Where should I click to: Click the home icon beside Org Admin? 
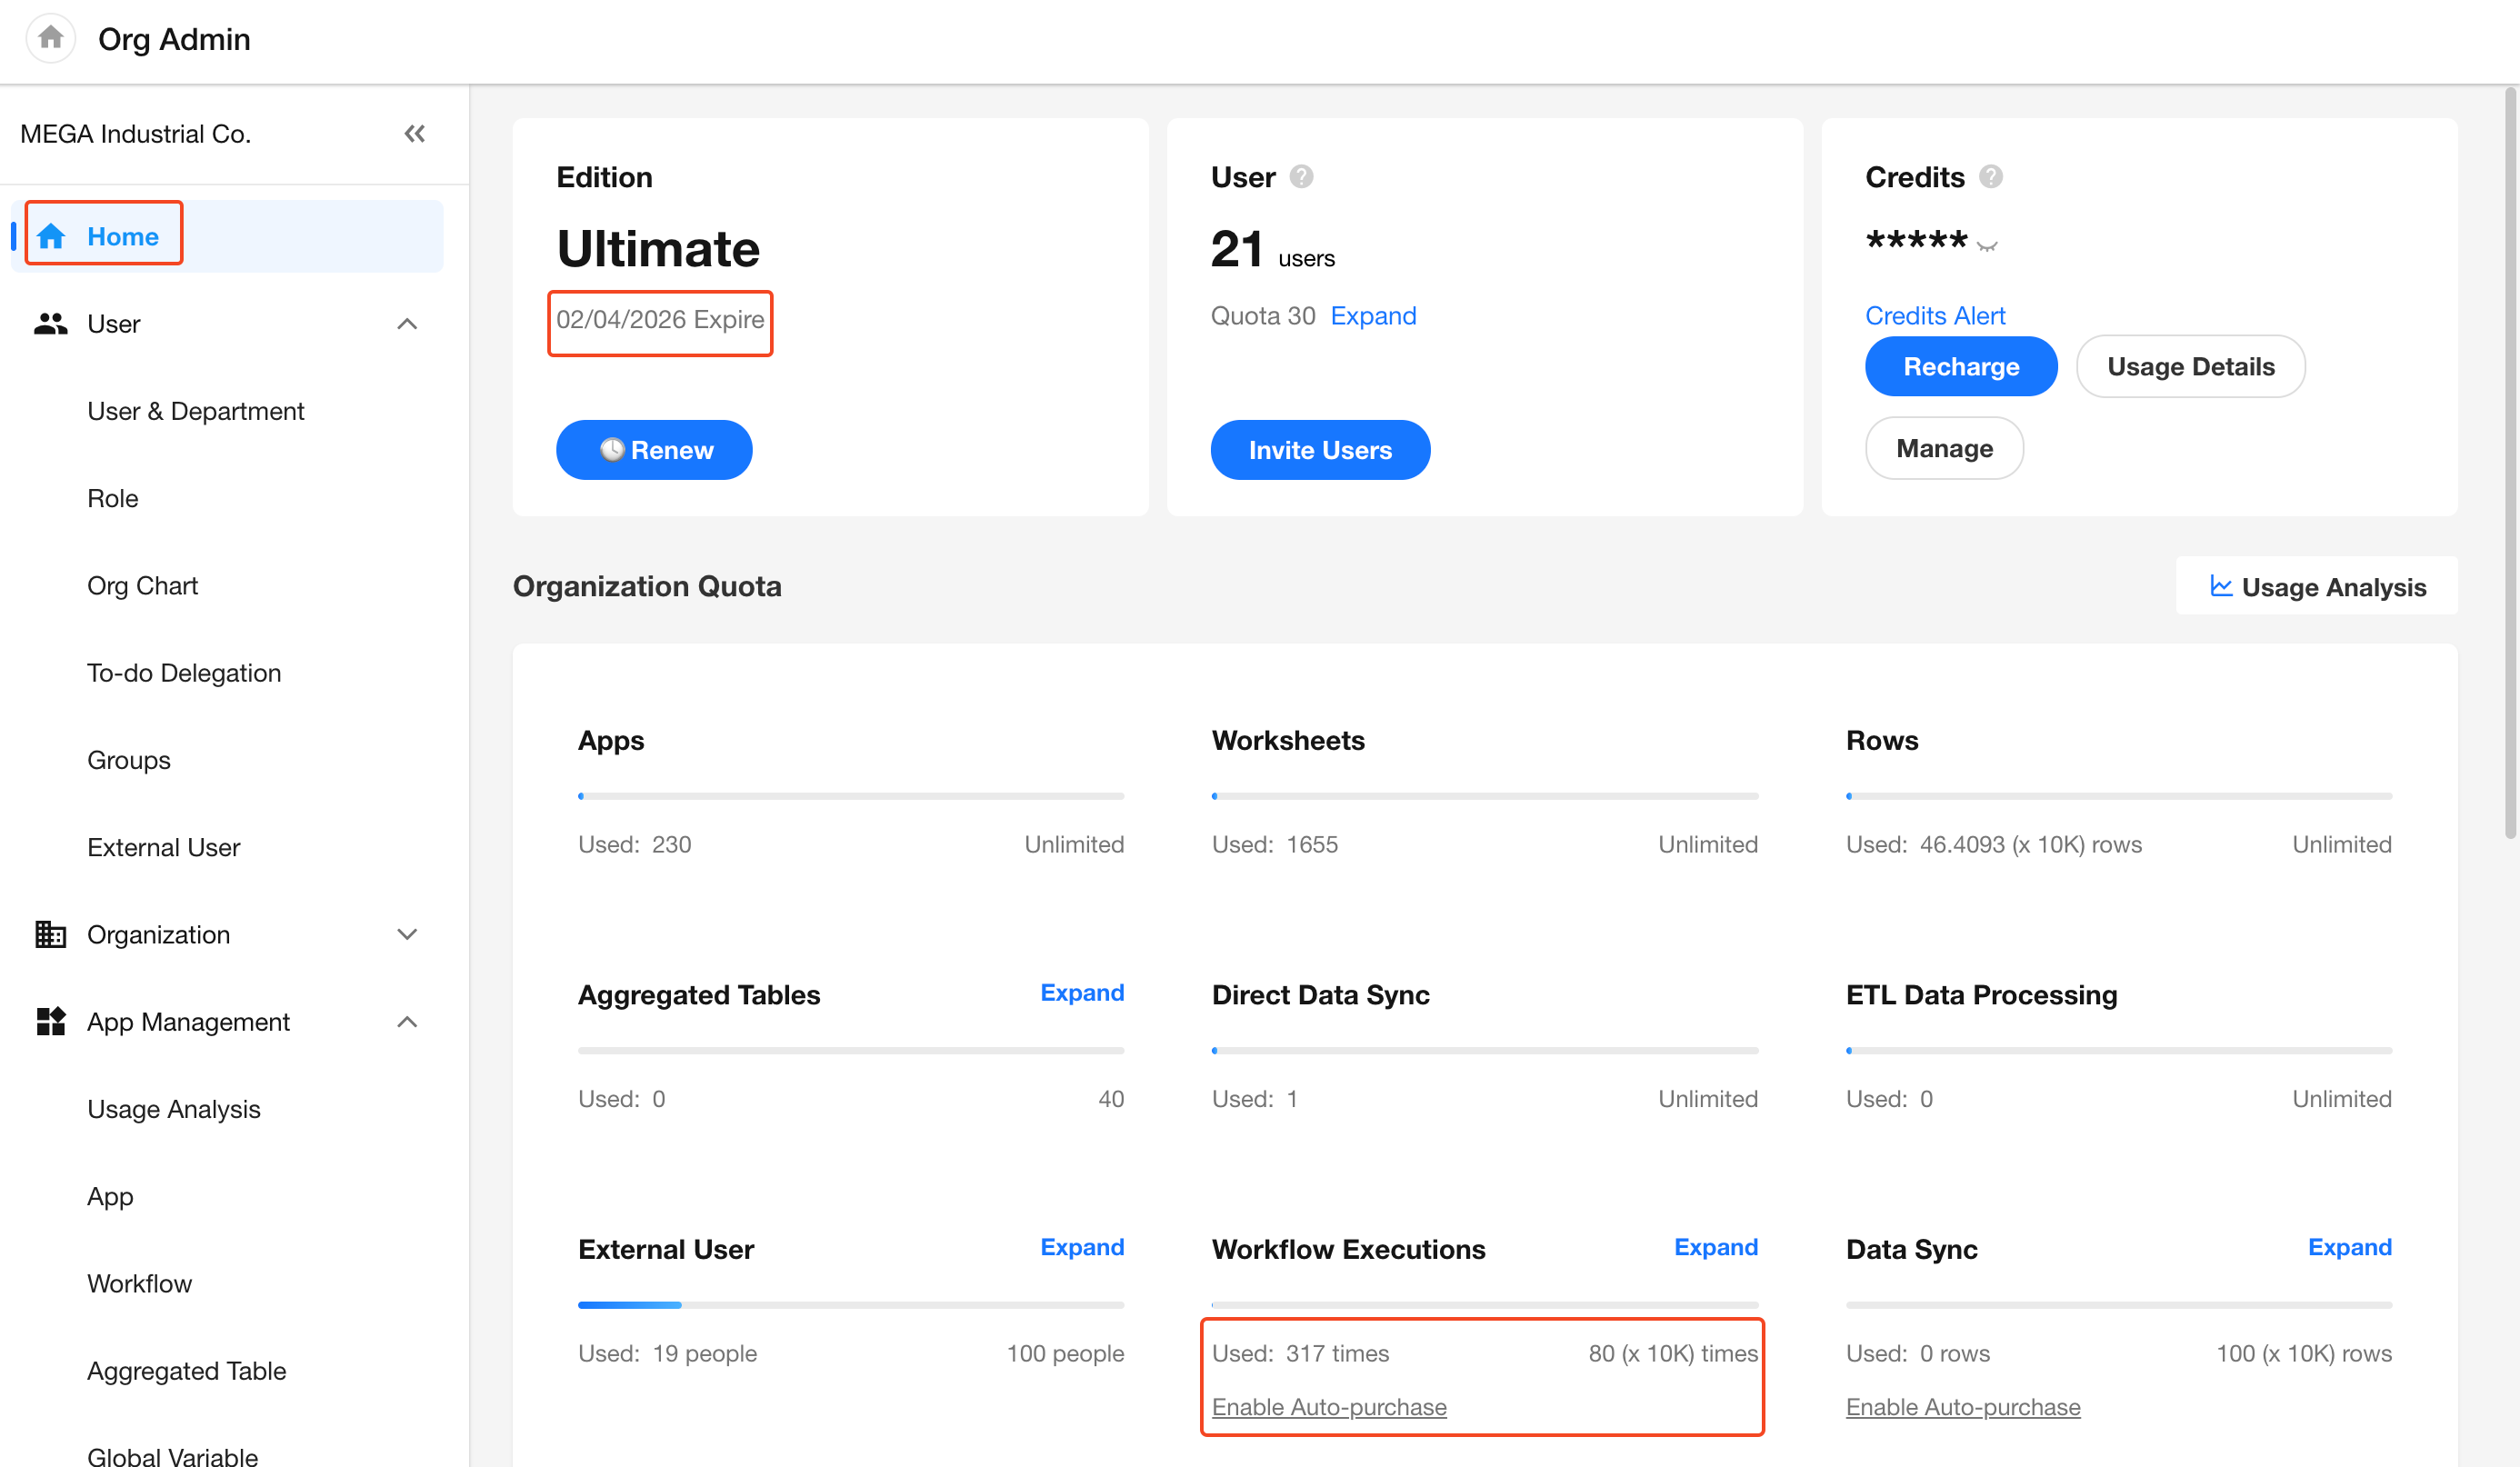pos(50,39)
